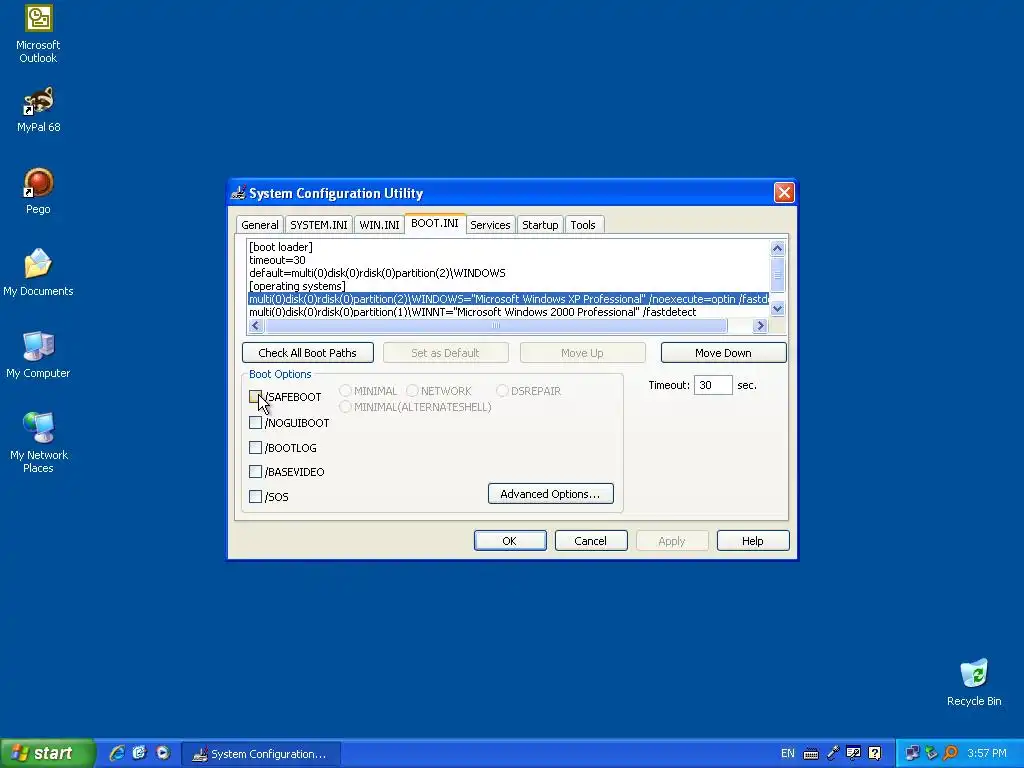Switch to the WIN.INI tab

(x=379, y=225)
